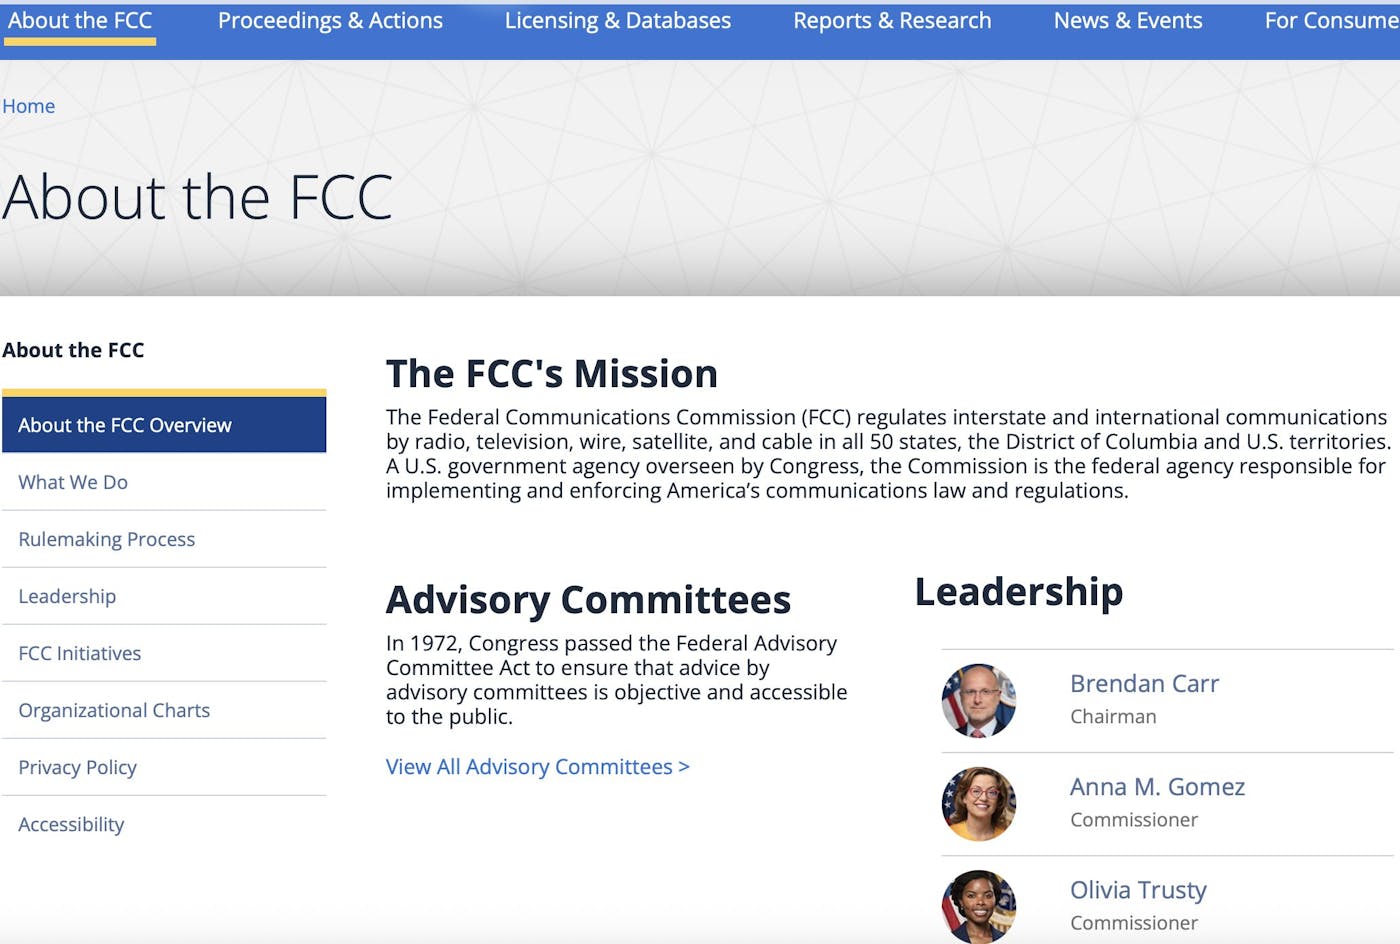Go to FCC Initiatives
1400x944 pixels.
click(79, 653)
